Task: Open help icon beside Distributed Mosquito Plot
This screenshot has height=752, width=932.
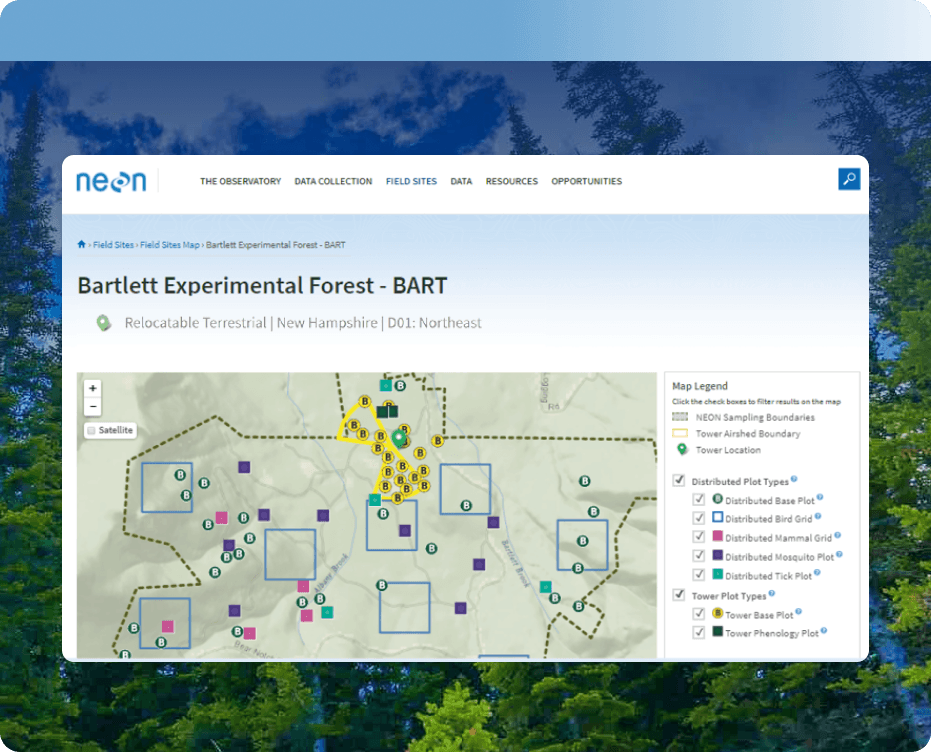Action: tap(839, 554)
